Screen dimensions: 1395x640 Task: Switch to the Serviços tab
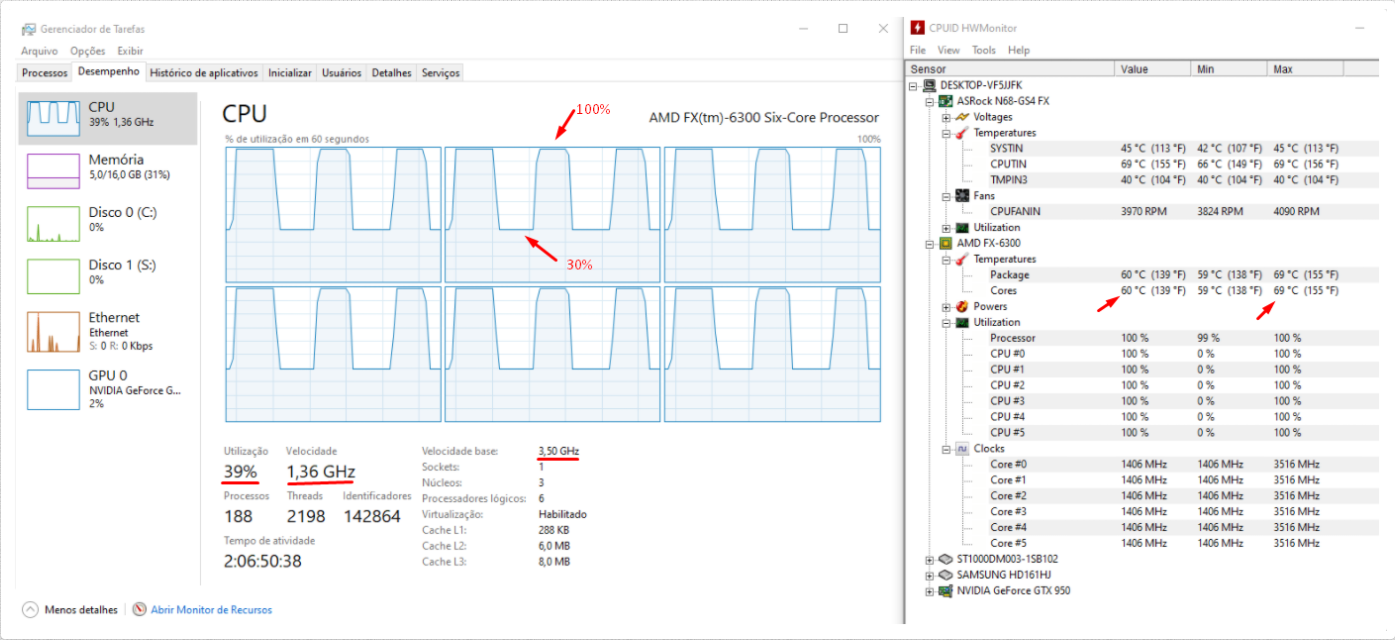[x=441, y=73]
